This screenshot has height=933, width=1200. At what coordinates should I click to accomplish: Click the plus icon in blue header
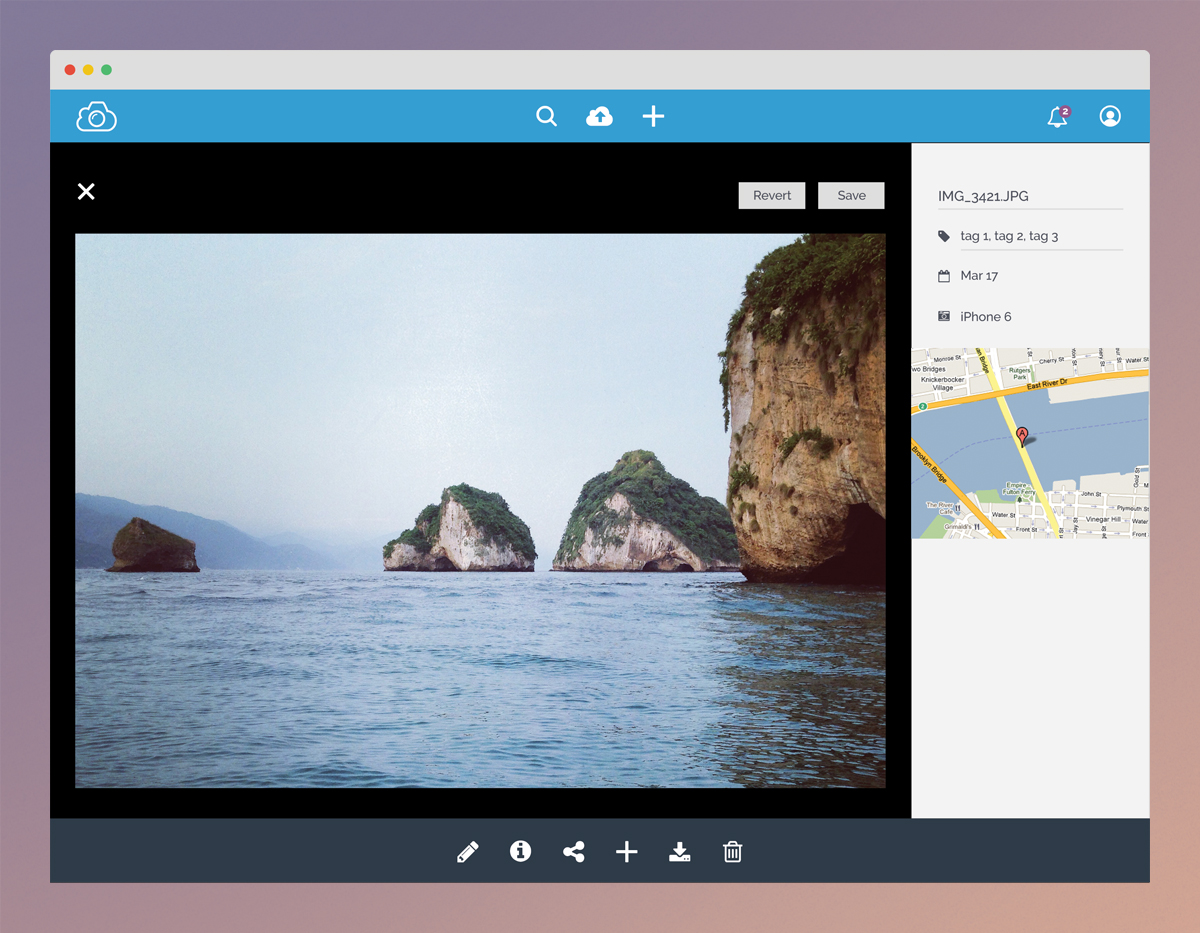[x=653, y=116]
